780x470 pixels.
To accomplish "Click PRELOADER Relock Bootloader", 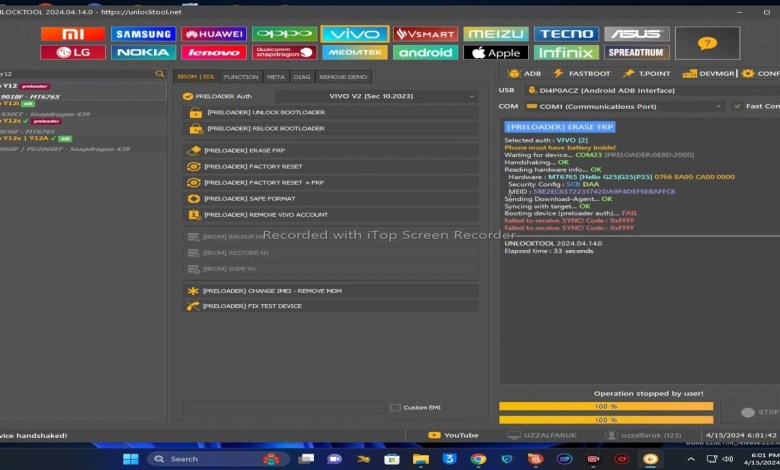I will (x=330, y=128).
